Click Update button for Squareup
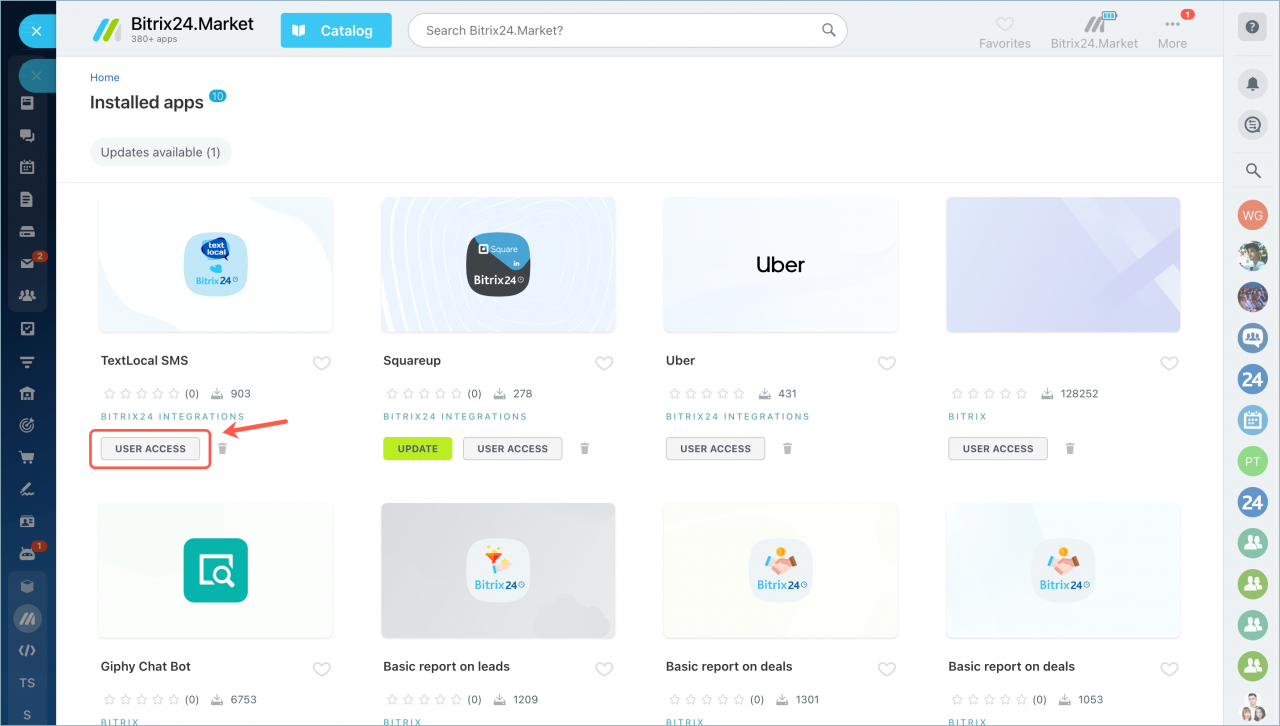 coord(418,449)
